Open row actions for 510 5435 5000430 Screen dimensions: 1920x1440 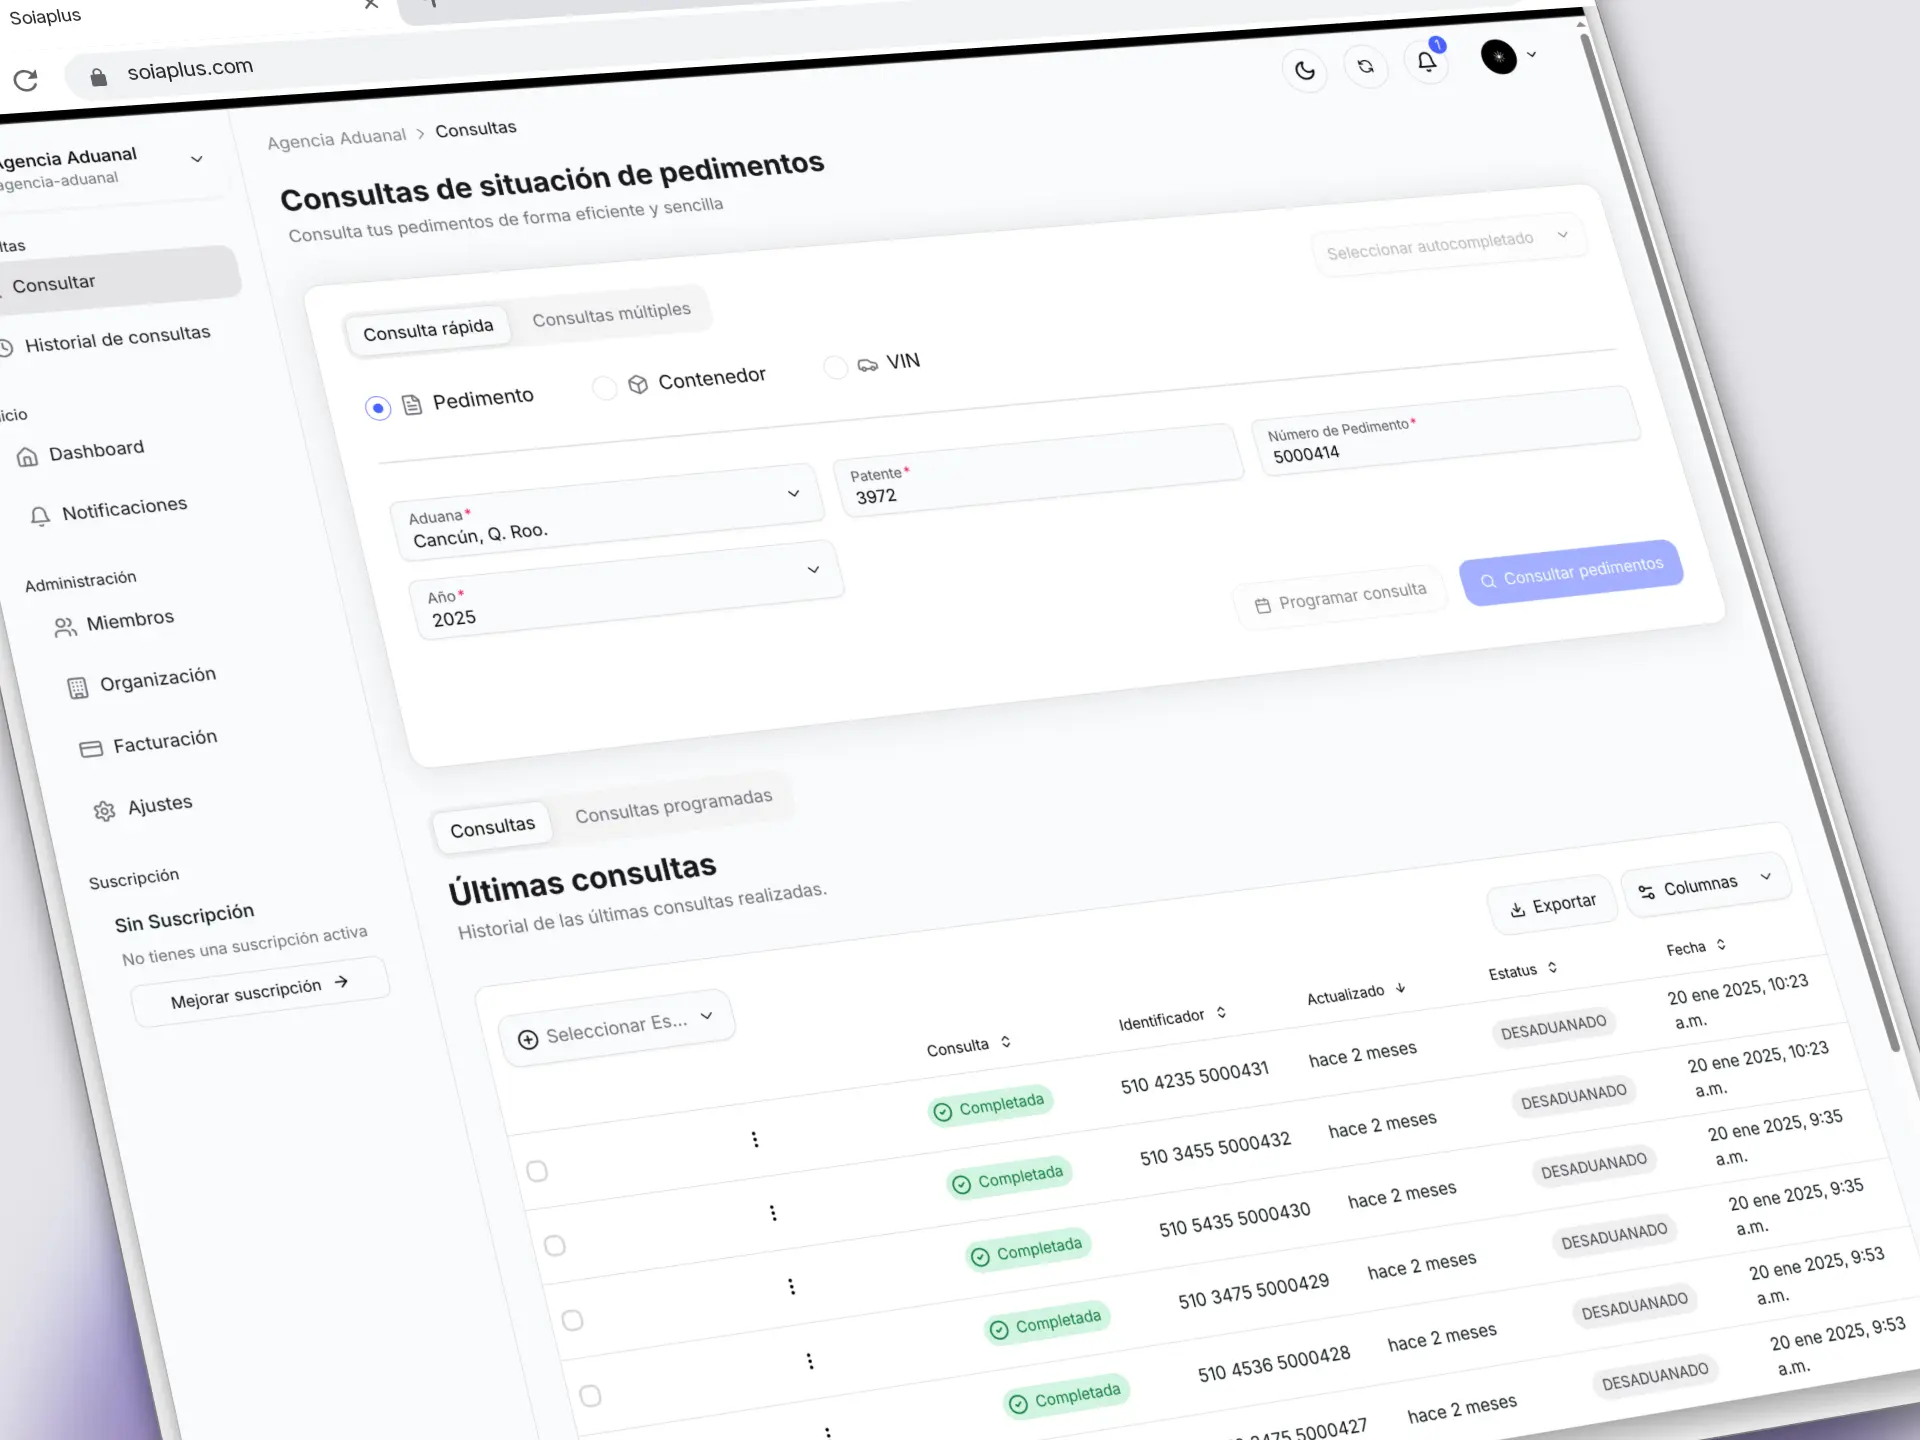[x=791, y=1286]
